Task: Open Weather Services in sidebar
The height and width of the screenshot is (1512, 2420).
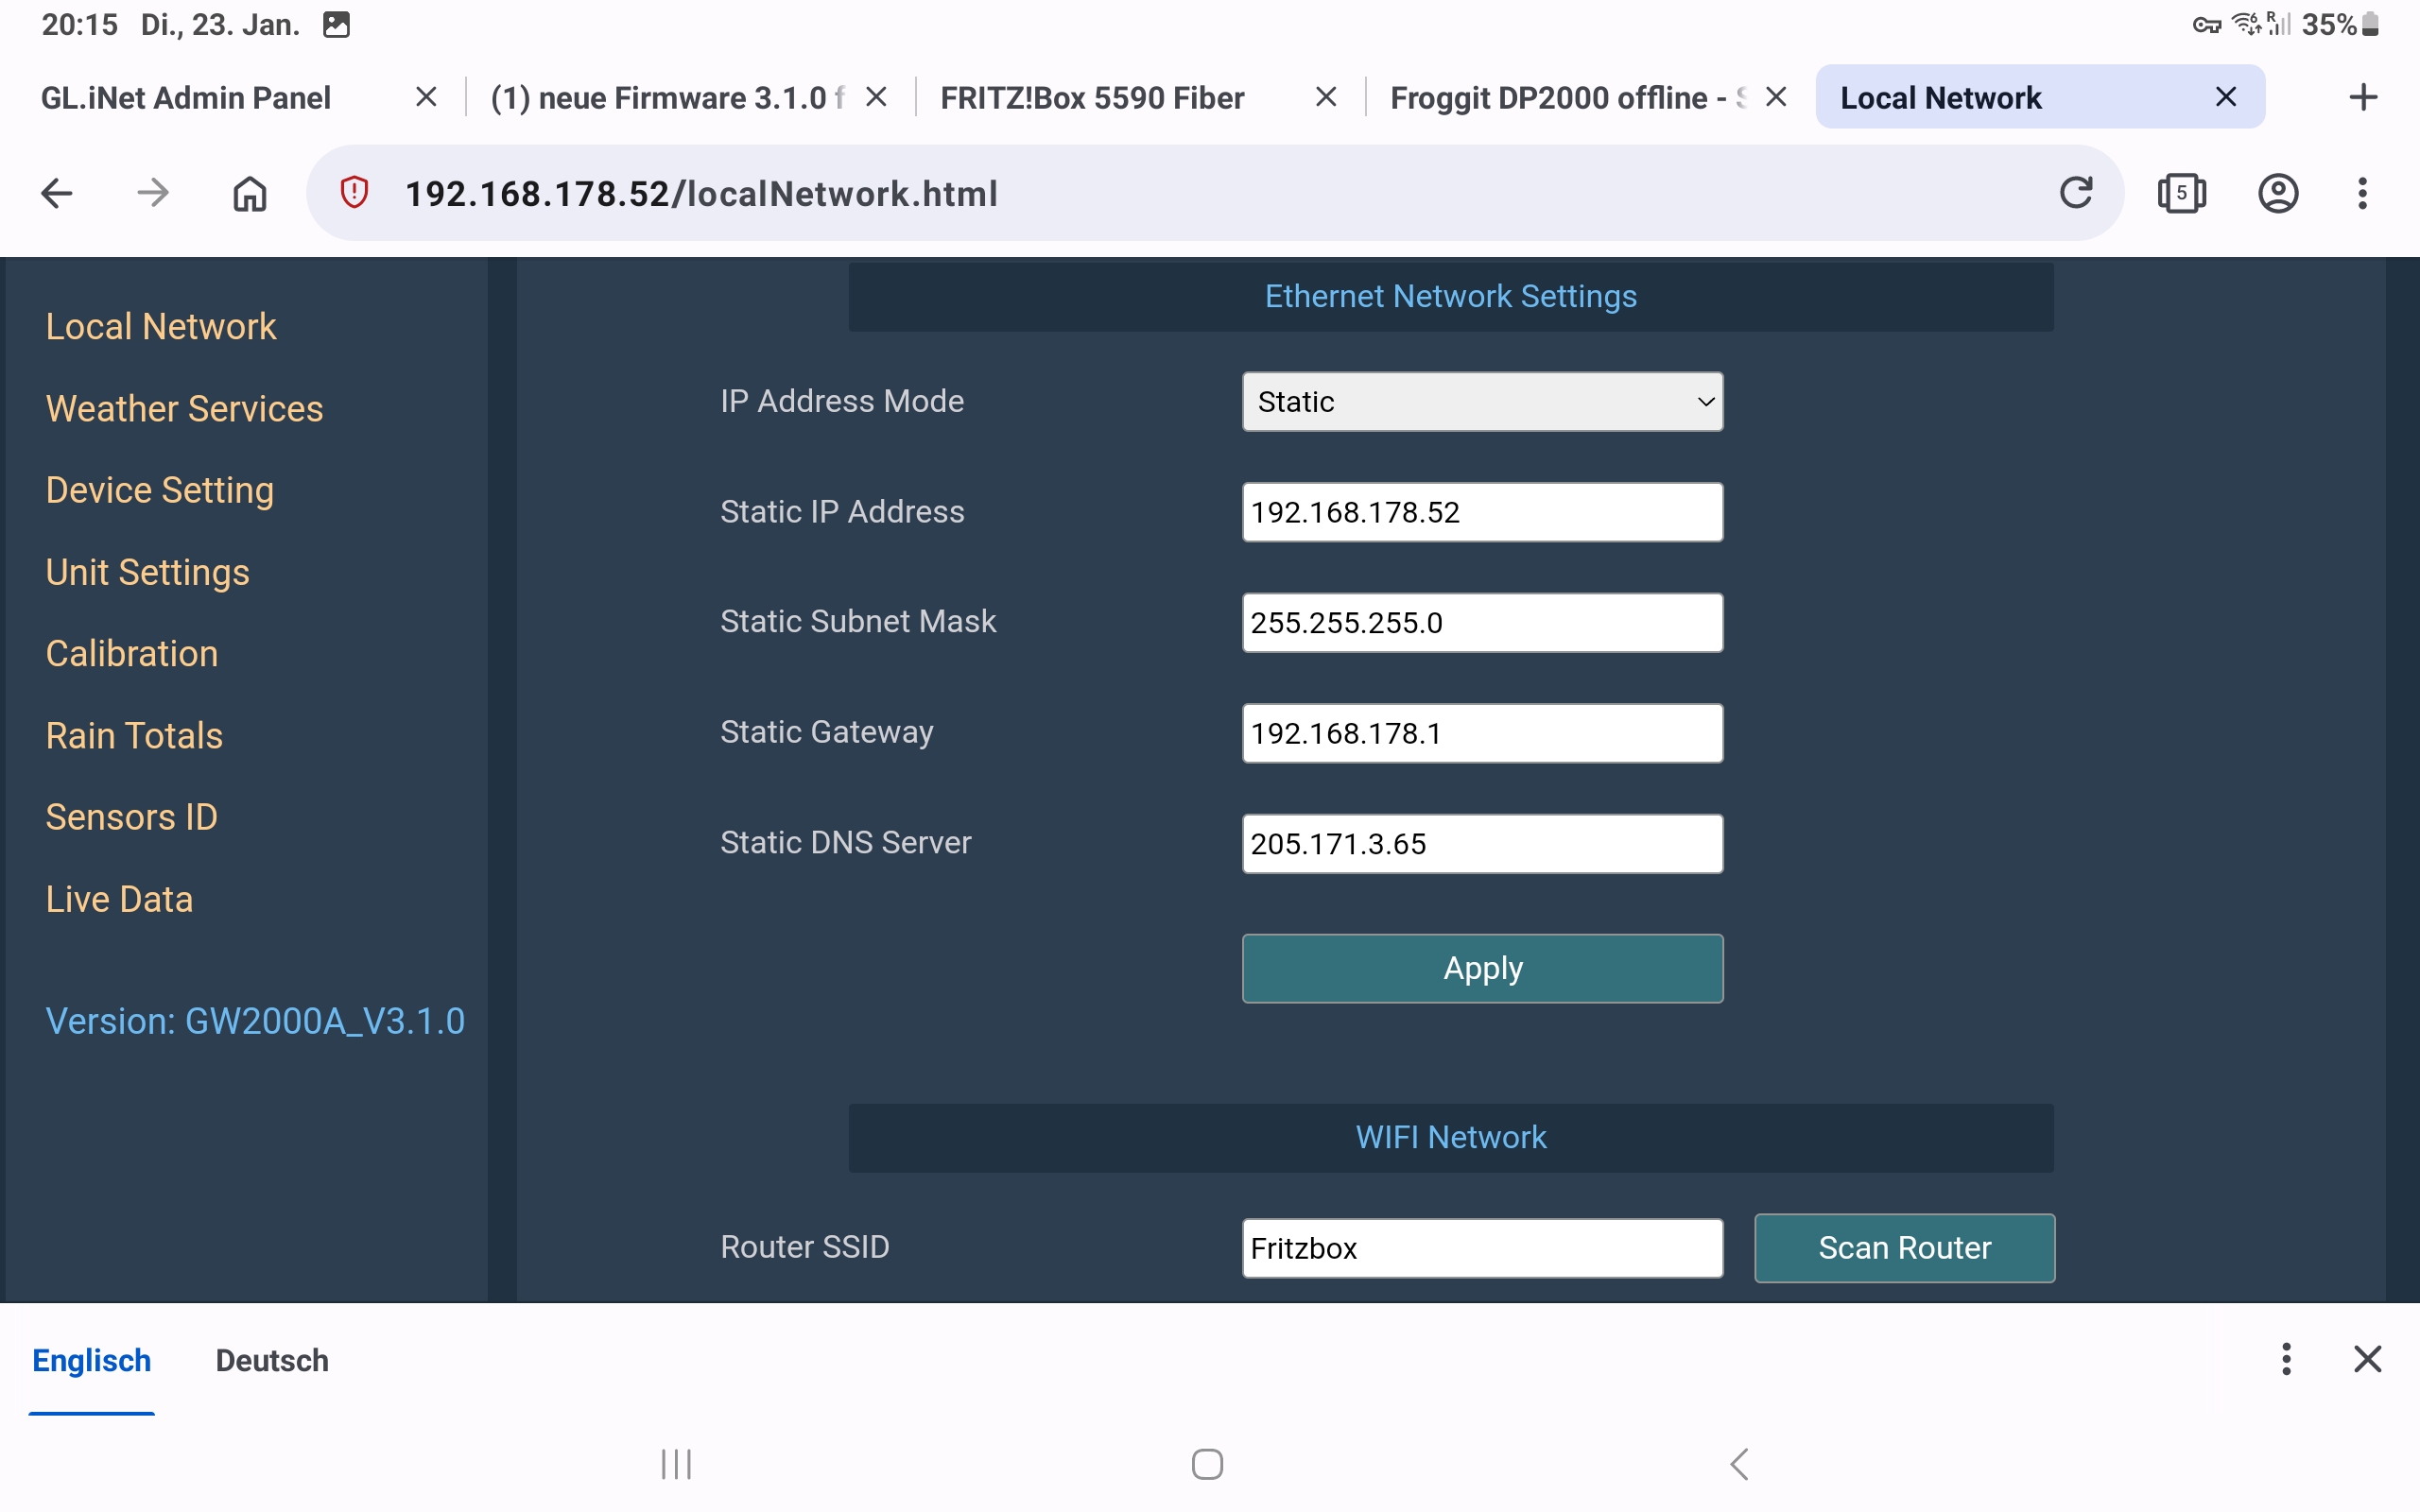Action: 184,409
